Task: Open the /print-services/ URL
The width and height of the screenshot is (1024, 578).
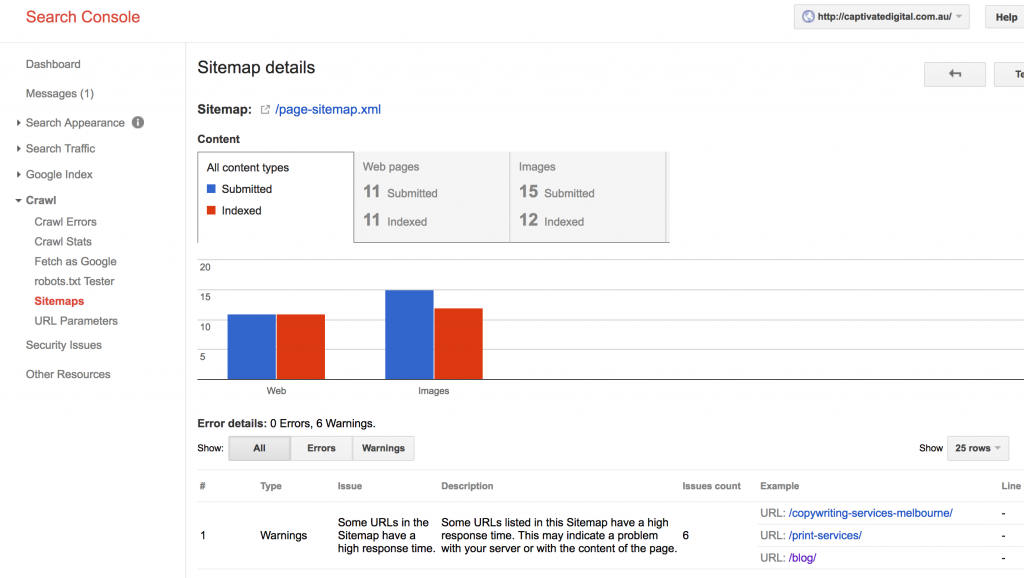Action: [x=825, y=536]
